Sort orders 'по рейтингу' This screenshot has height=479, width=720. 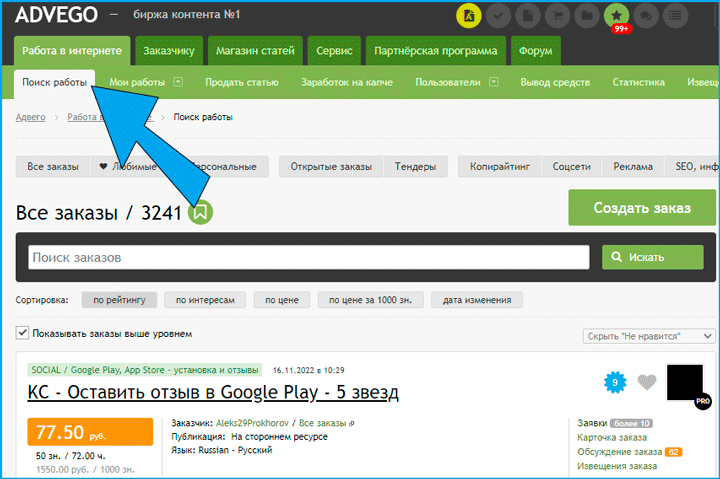[119, 300]
